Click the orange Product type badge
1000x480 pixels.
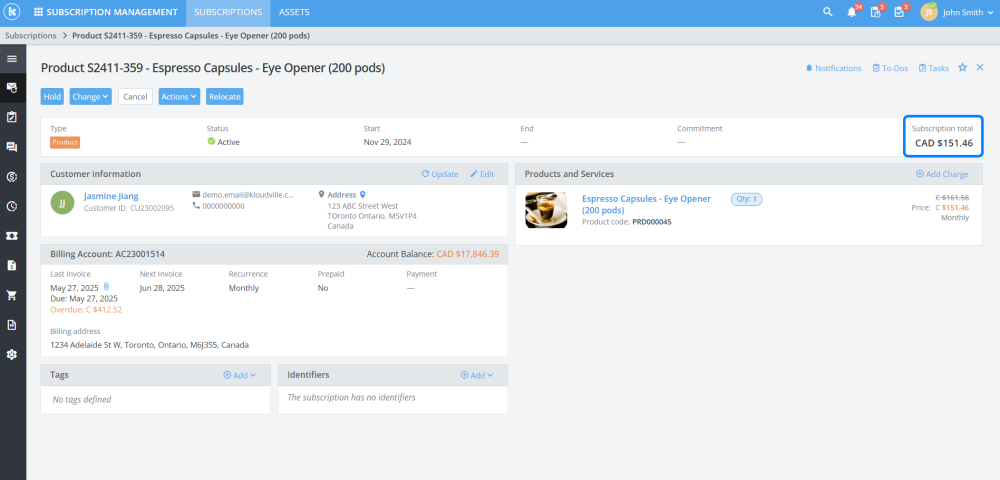pyautogui.click(x=65, y=142)
